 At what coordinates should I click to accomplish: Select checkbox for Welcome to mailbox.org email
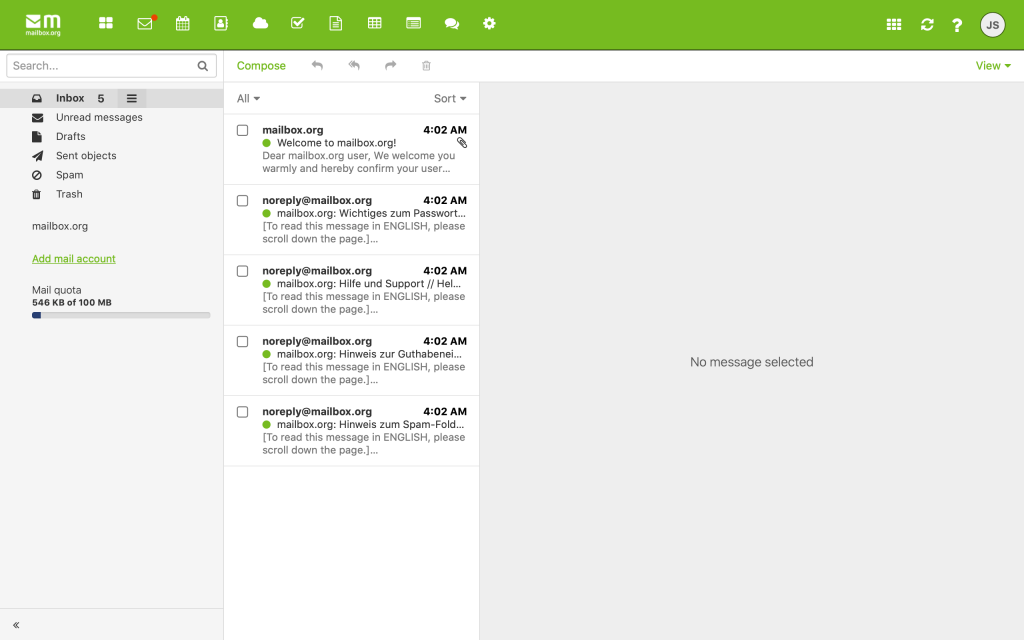[x=242, y=130]
